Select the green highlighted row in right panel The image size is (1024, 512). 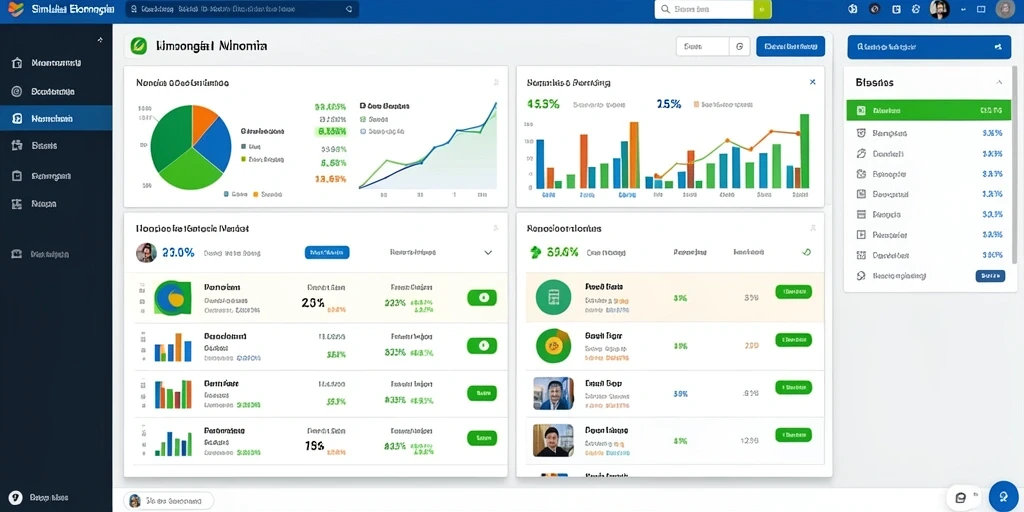pyautogui.click(x=928, y=110)
